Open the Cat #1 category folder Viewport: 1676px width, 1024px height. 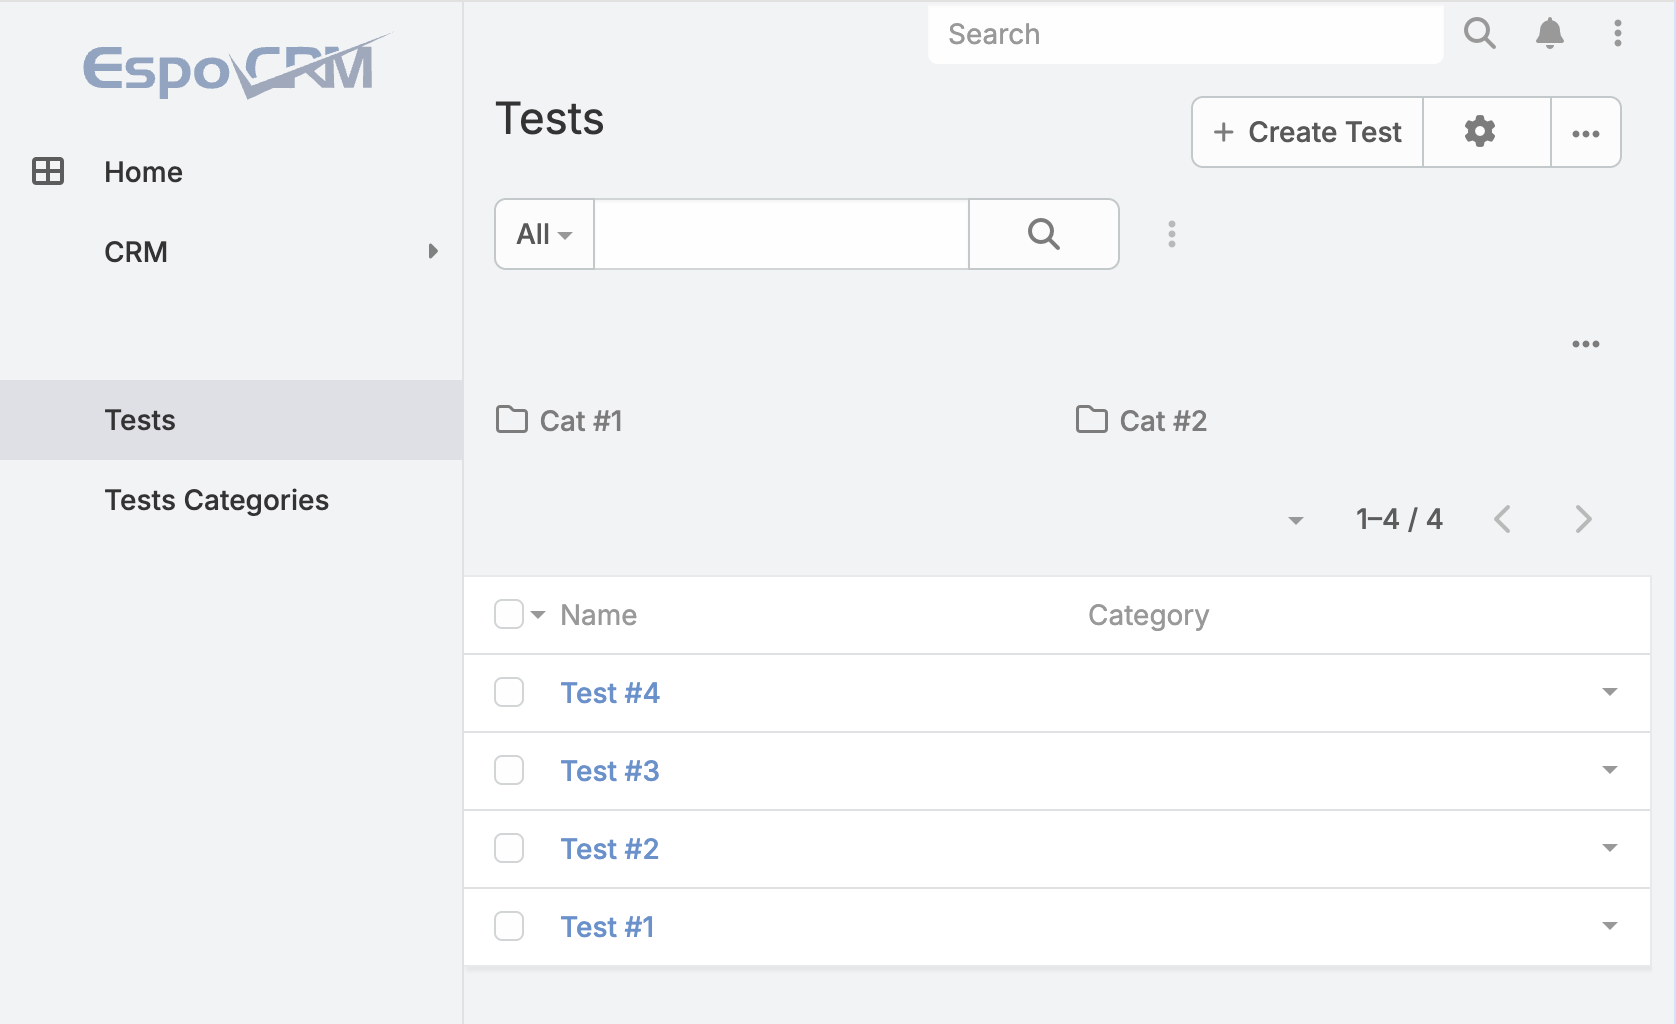[580, 420]
